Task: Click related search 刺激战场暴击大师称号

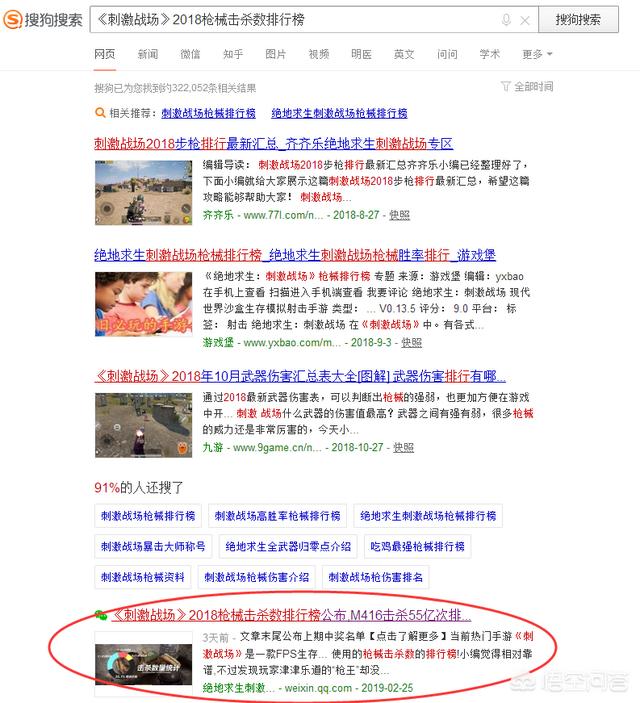Action: click(x=153, y=546)
